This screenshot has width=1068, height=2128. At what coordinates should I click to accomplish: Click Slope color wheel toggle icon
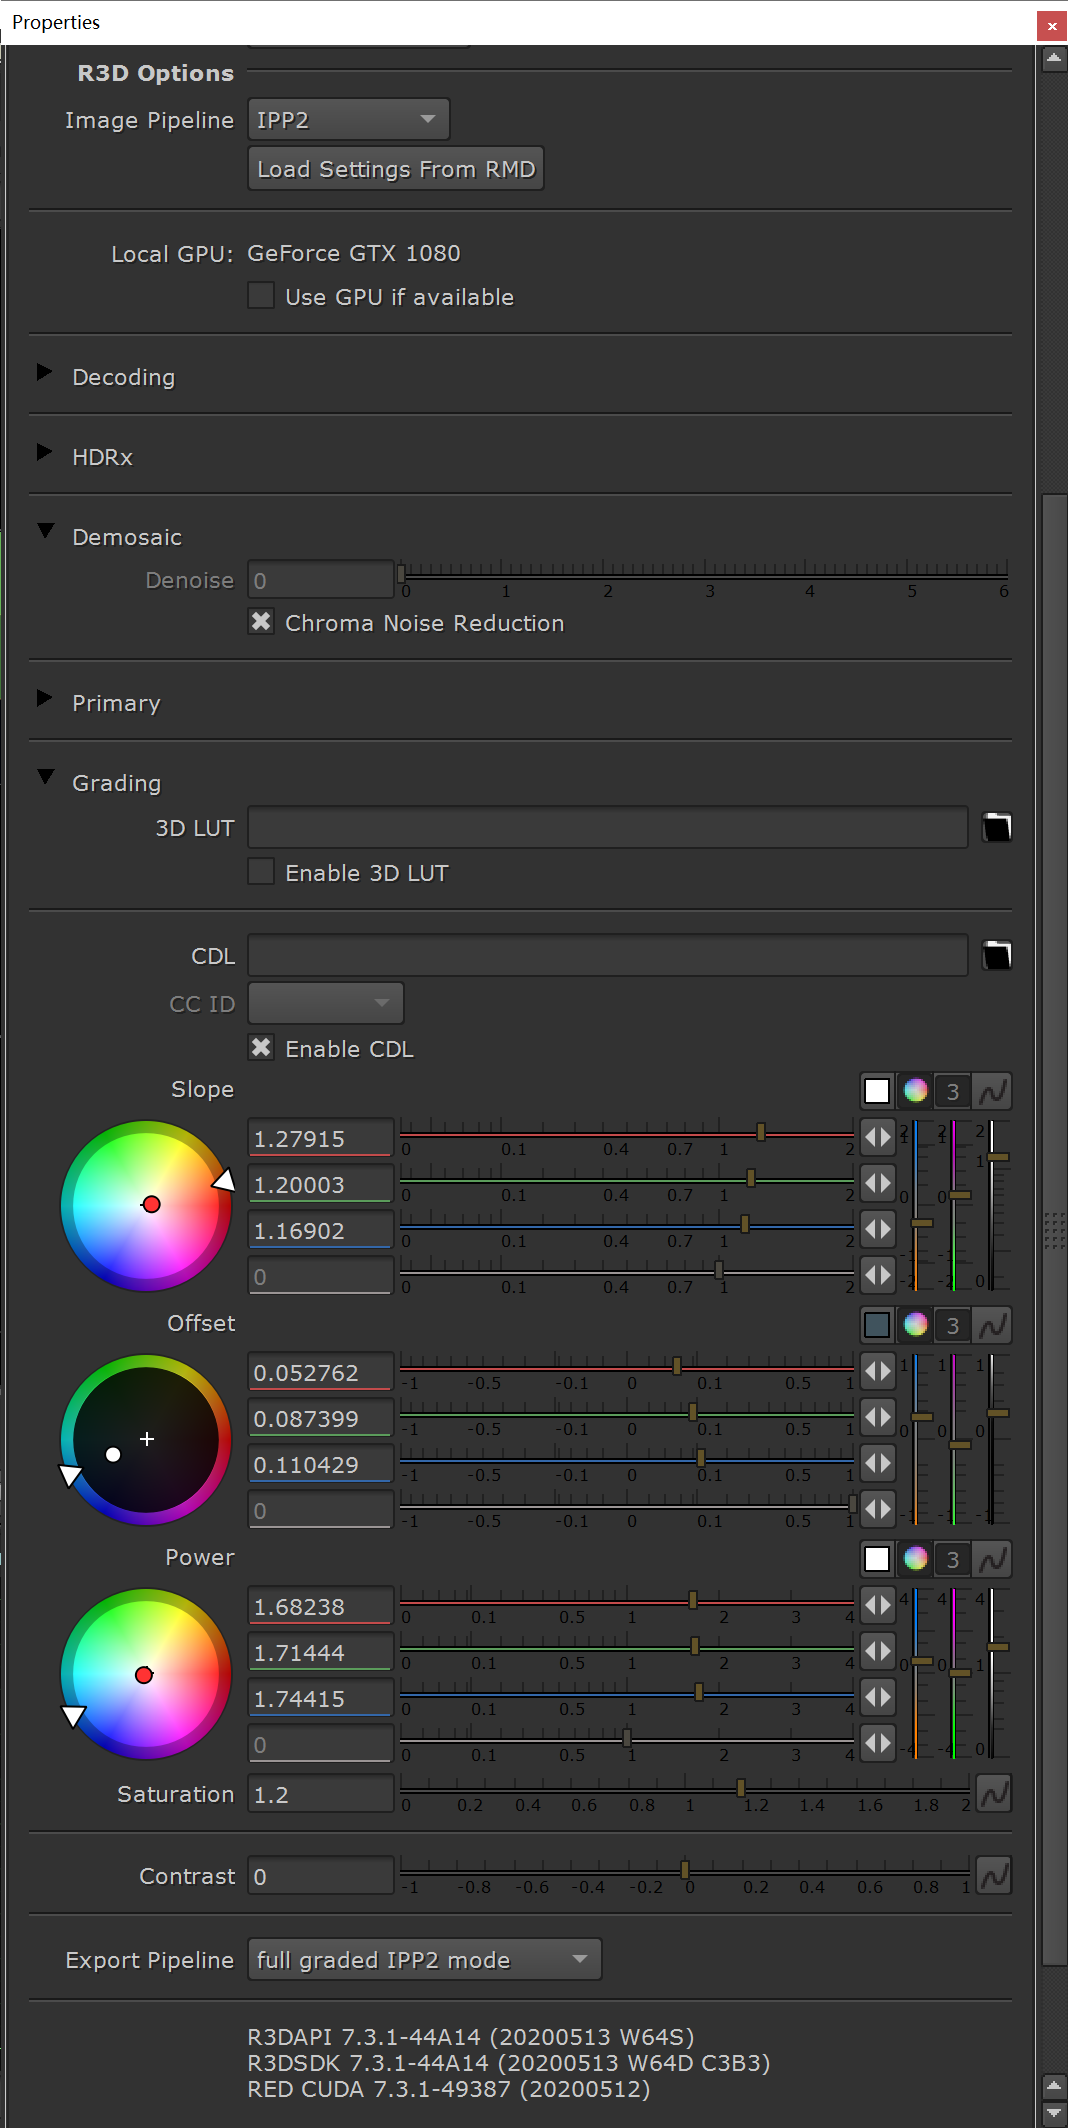coord(915,1091)
